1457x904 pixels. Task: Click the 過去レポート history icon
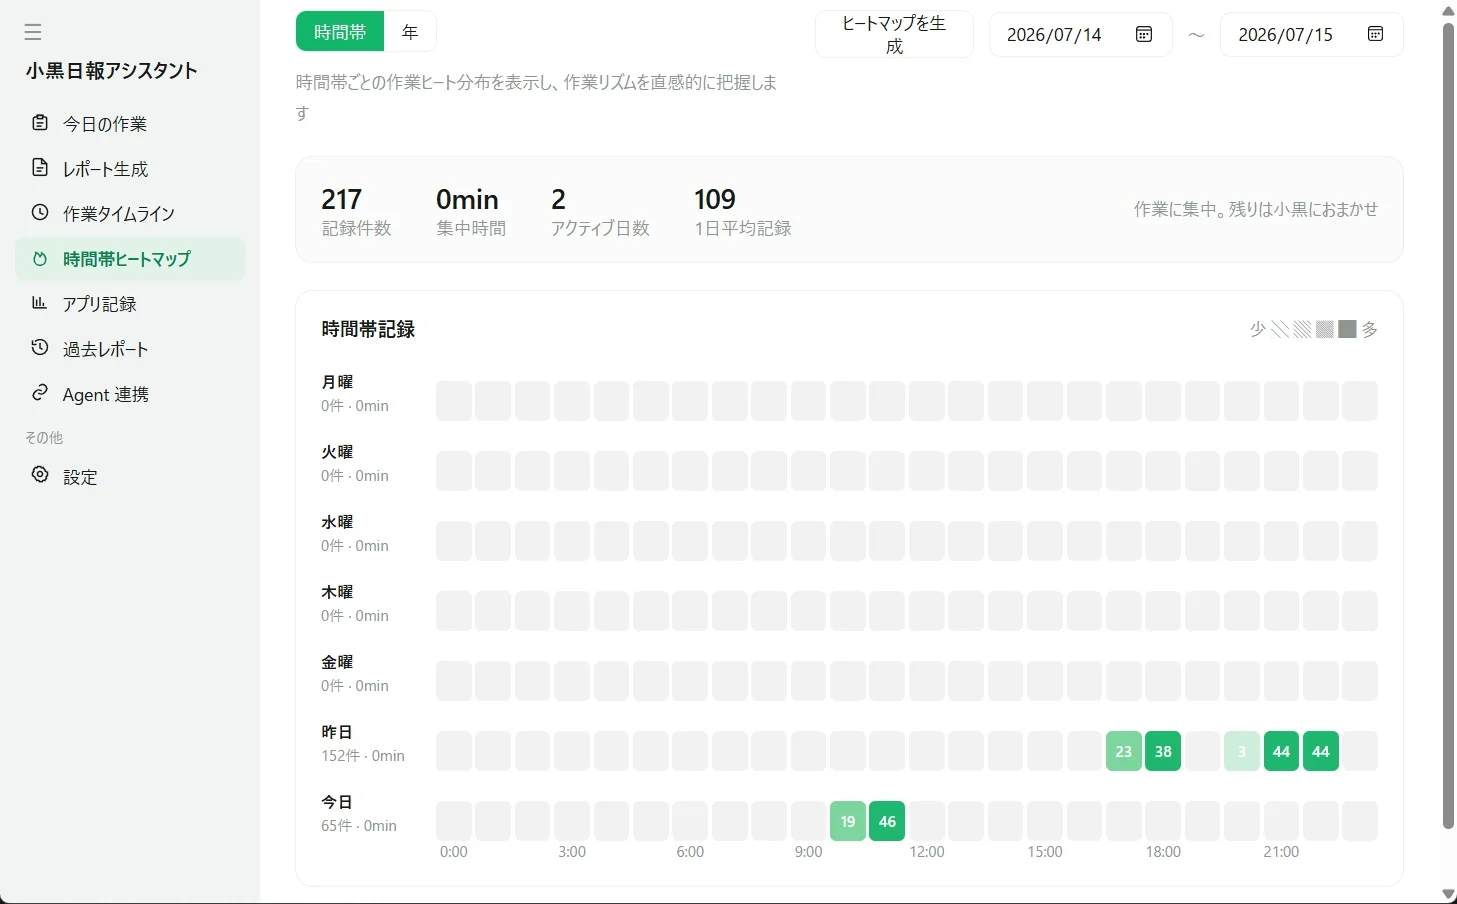(40, 348)
